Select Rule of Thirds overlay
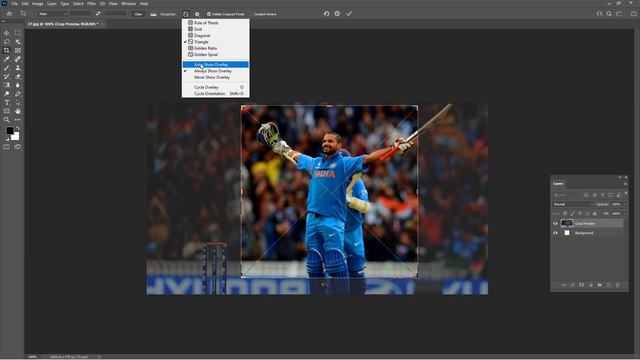 click(215, 23)
